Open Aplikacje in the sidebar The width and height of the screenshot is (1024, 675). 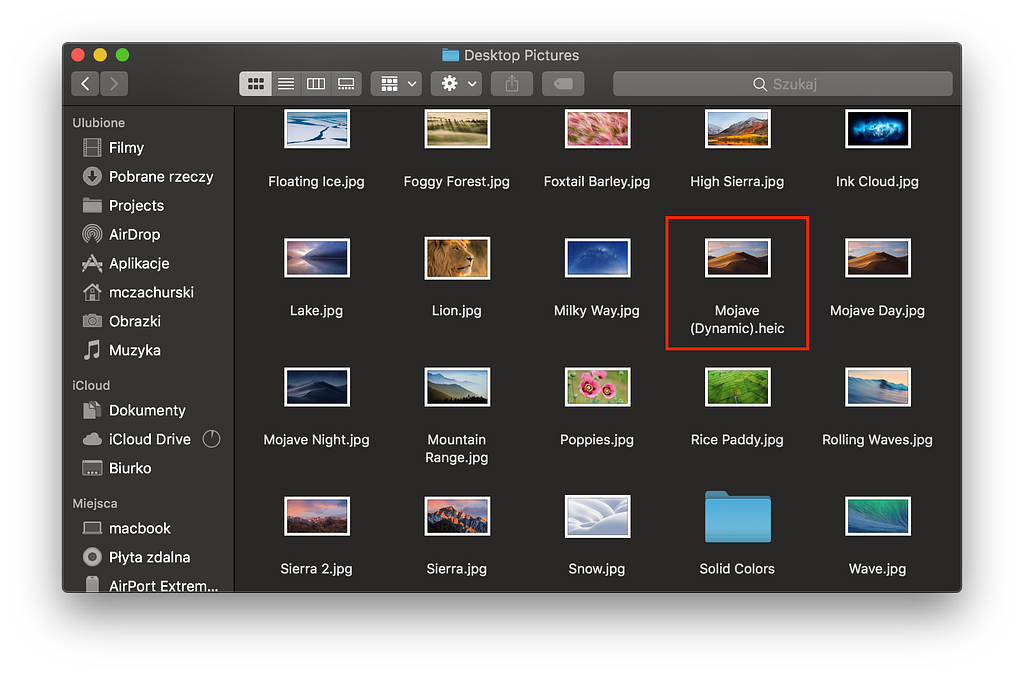(148, 264)
